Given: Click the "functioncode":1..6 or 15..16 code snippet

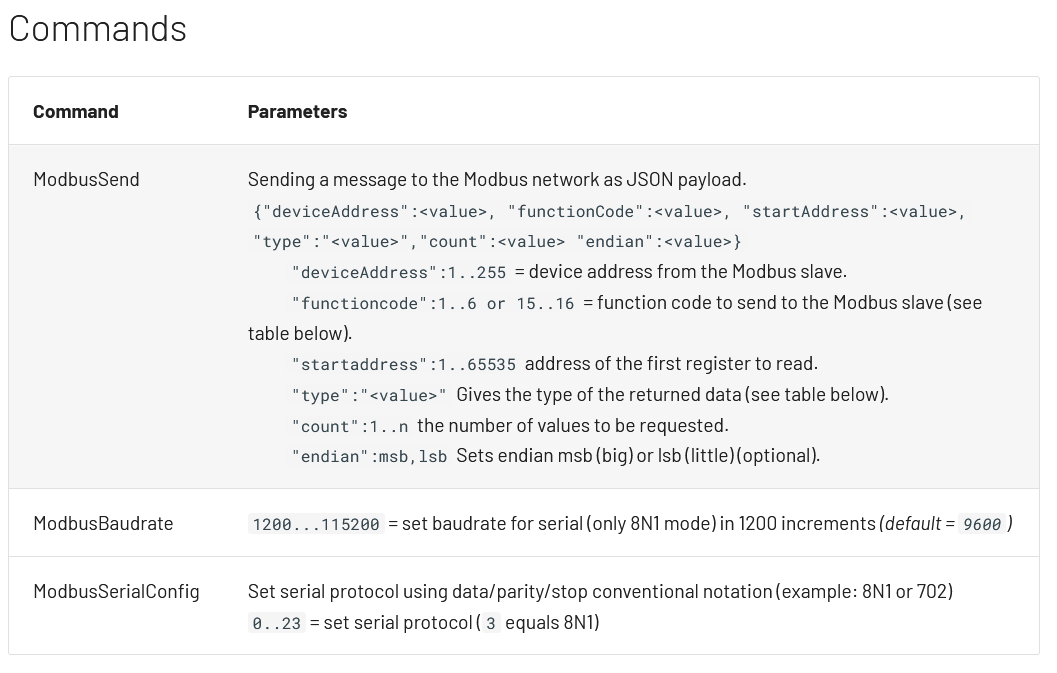Looking at the screenshot, I should tap(433, 303).
